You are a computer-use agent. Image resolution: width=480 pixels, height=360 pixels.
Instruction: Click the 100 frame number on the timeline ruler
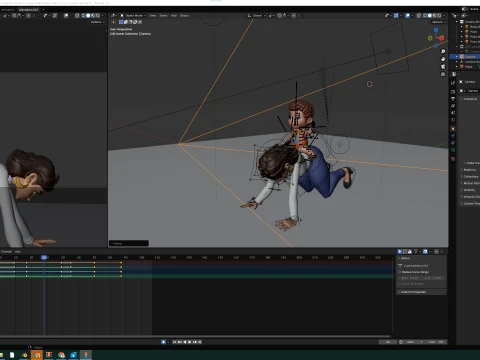[142, 257]
